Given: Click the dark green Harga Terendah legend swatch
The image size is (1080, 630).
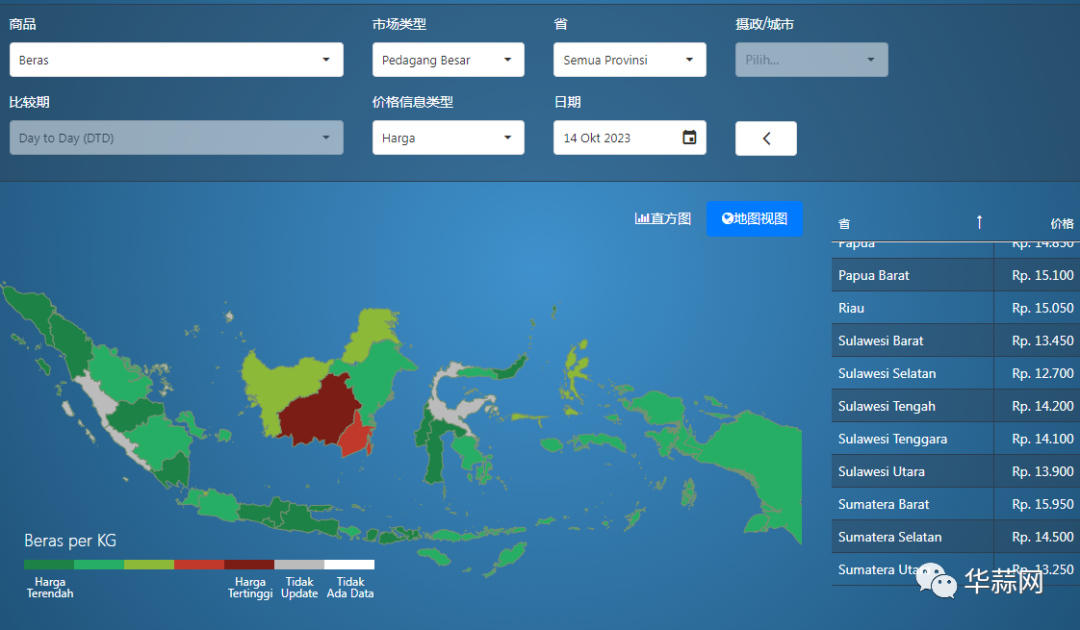Looking at the screenshot, I should click(x=49, y=565).
